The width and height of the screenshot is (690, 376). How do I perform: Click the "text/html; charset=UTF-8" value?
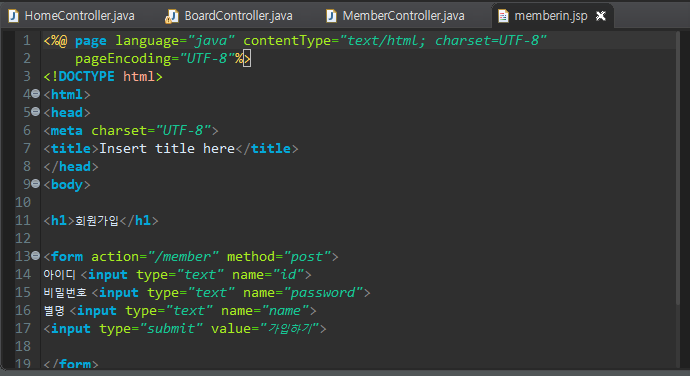443,41
